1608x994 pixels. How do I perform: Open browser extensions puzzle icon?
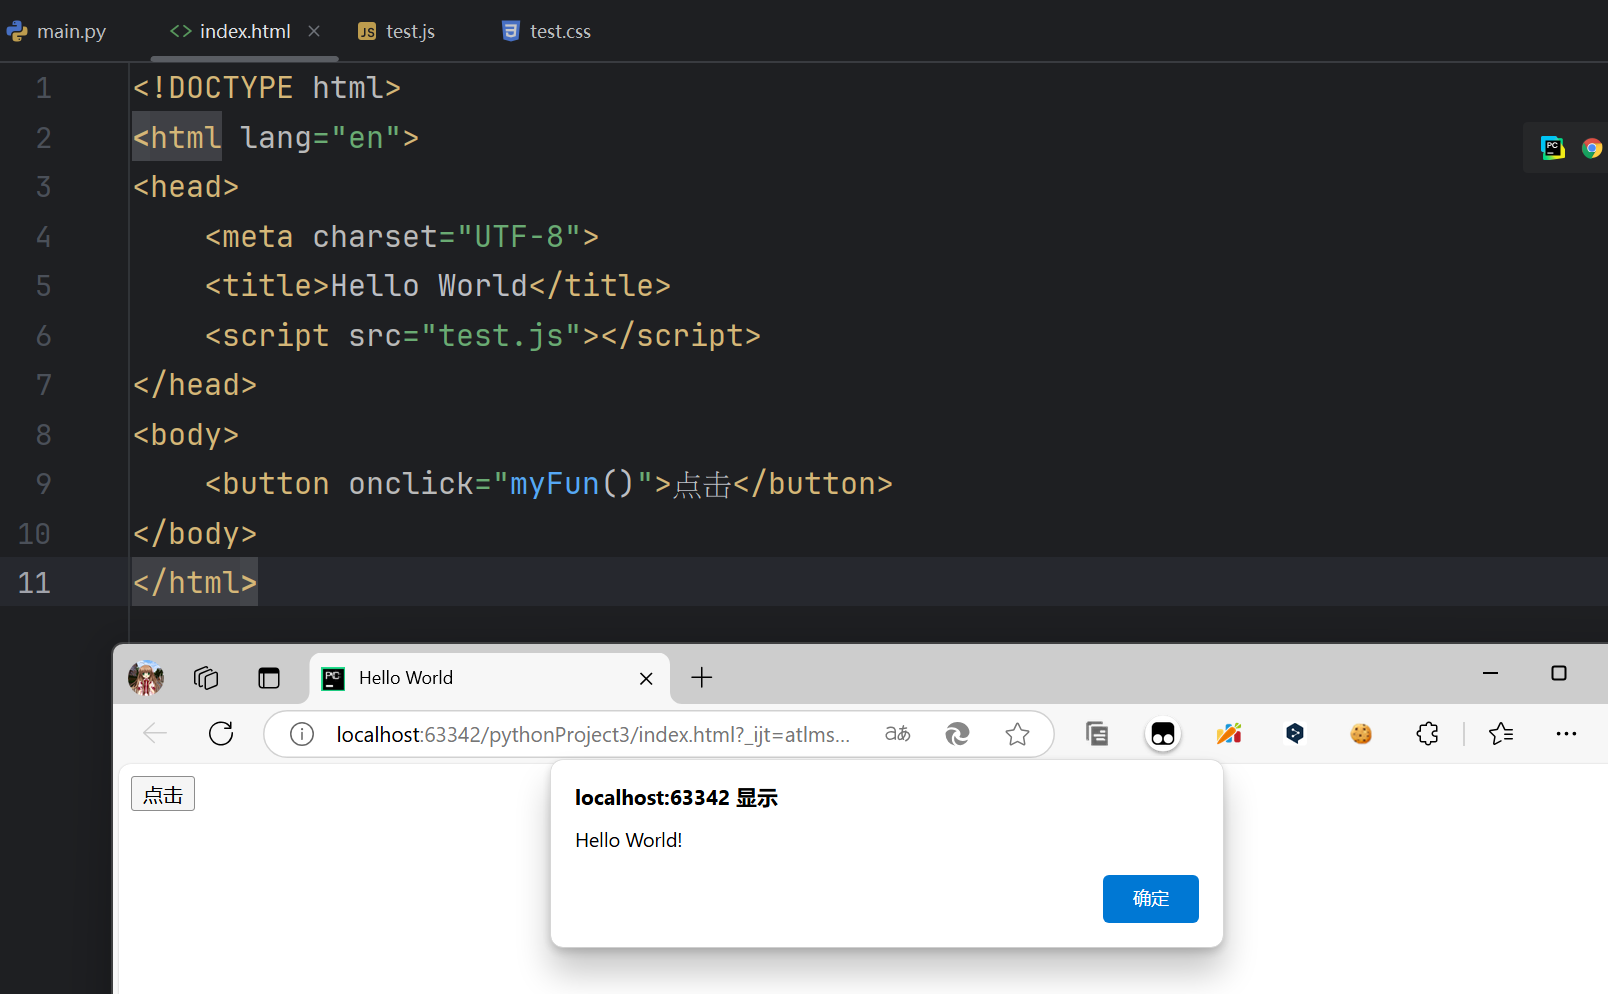(x=1427, y=734)
